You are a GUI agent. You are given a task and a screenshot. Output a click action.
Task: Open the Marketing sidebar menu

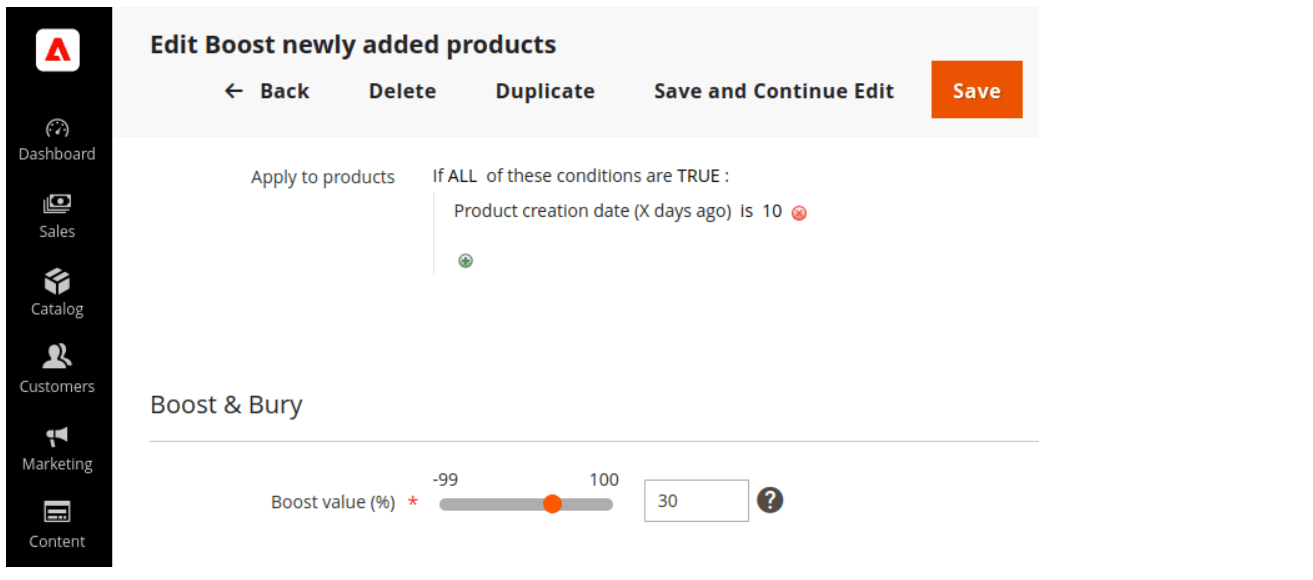[57, 448]
